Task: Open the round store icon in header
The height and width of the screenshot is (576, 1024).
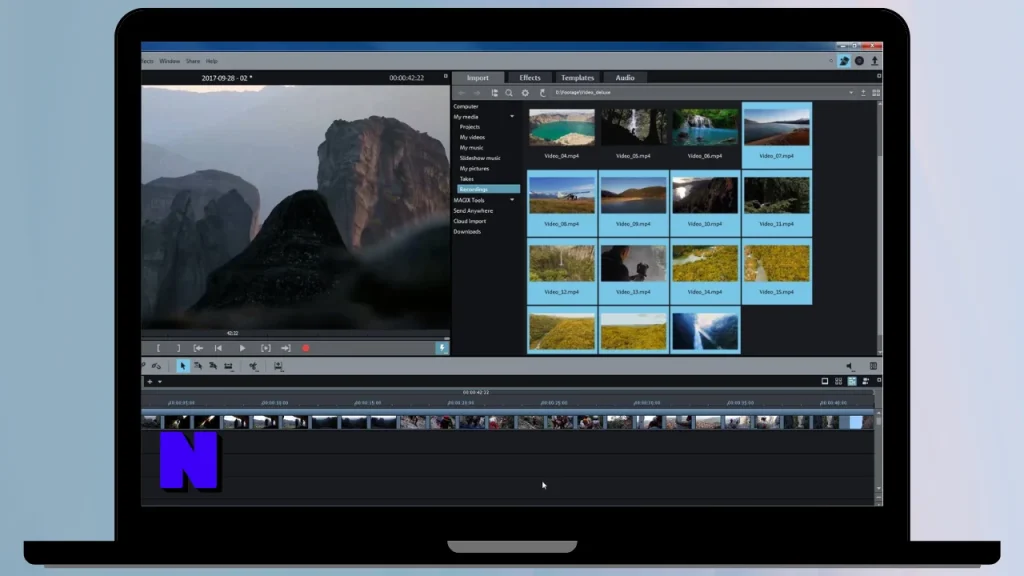Action: (x=859, y=61)
